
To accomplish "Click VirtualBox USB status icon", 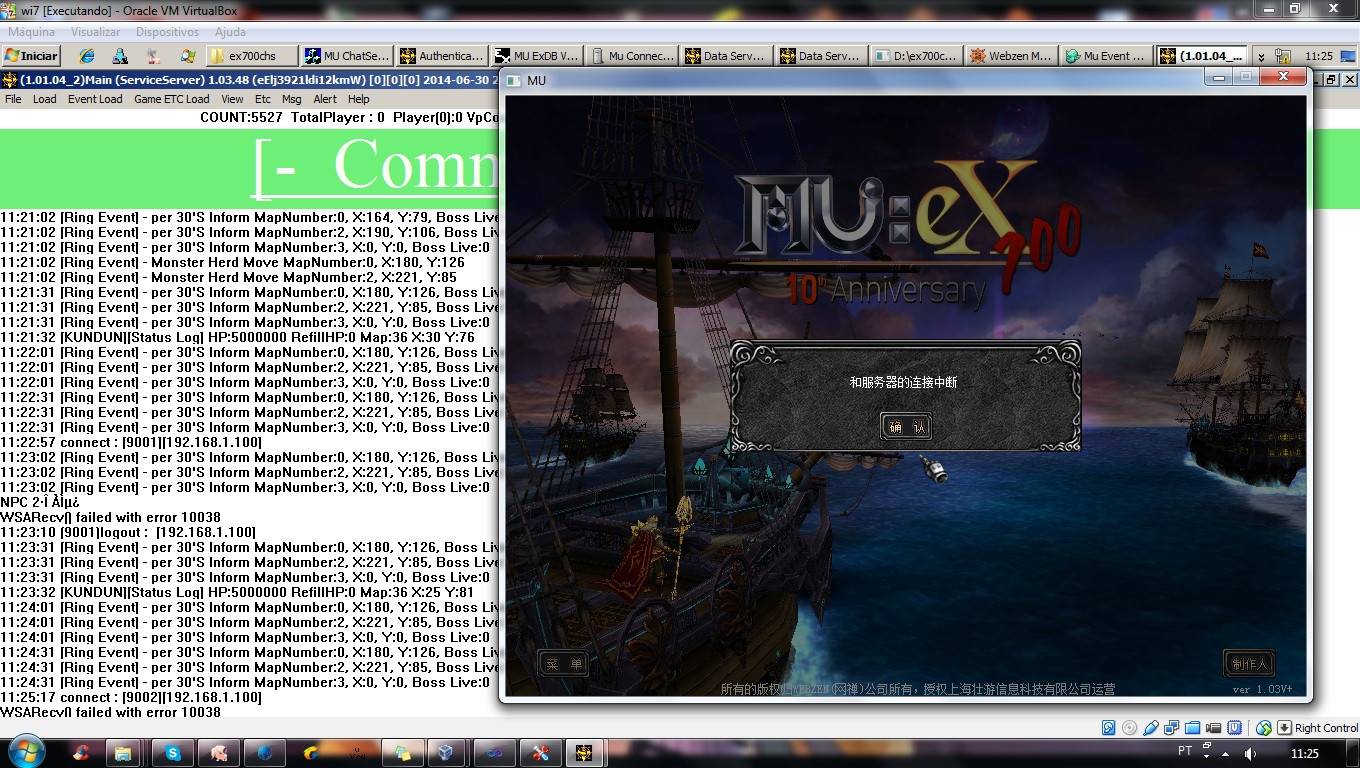I will (1151, 728).
